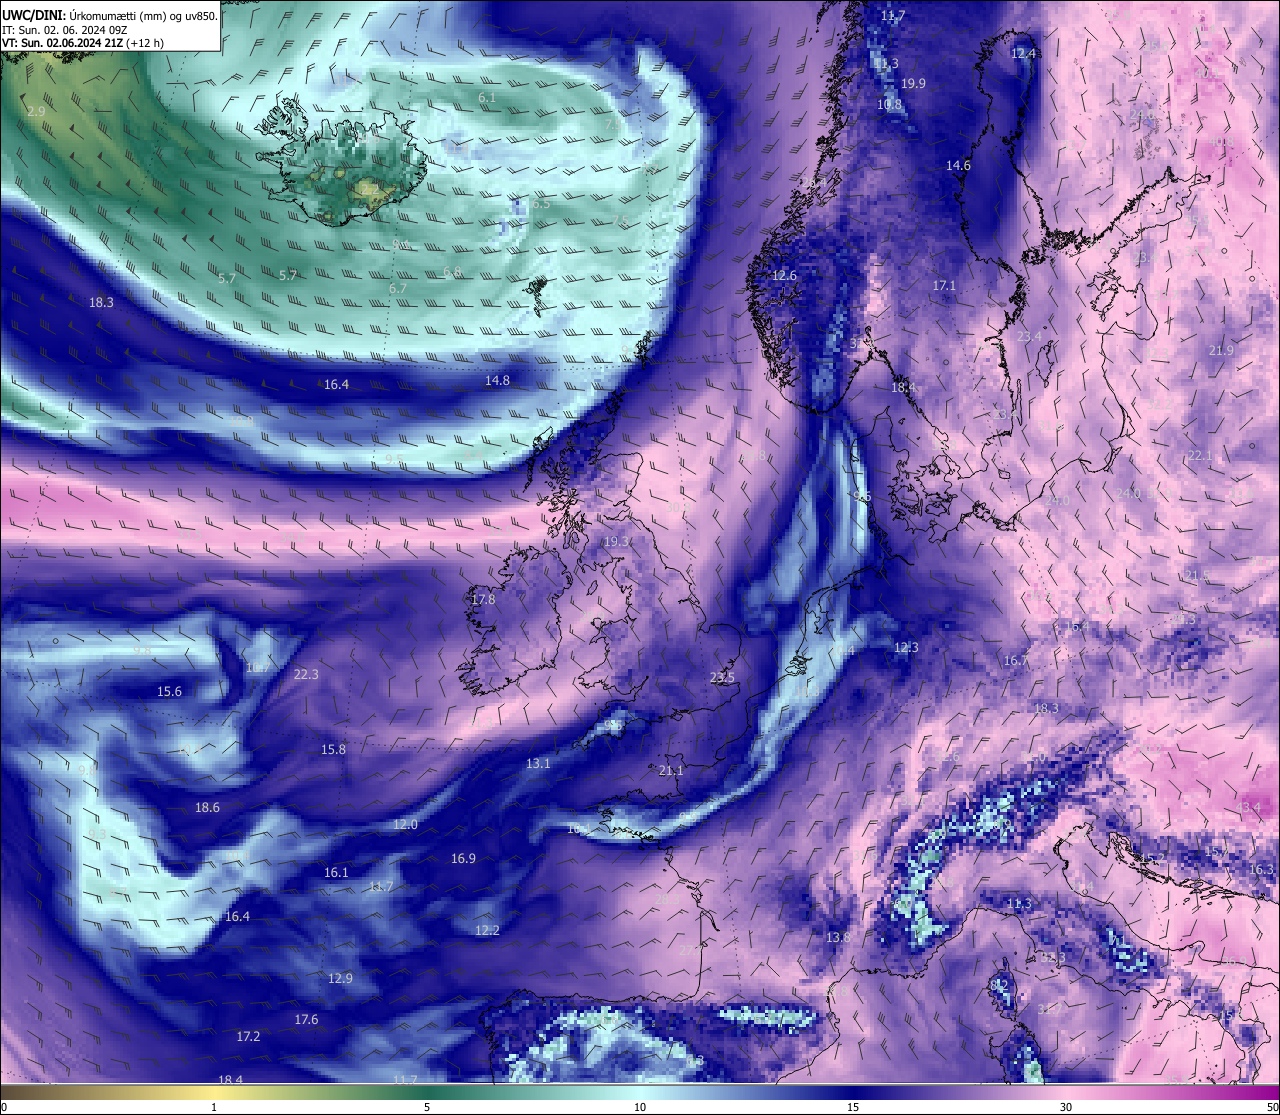The width and height of the screenshot is (1280, 1115).
Task: Click the 23.5 value over southeast England
Action: [x=722, y=678]
